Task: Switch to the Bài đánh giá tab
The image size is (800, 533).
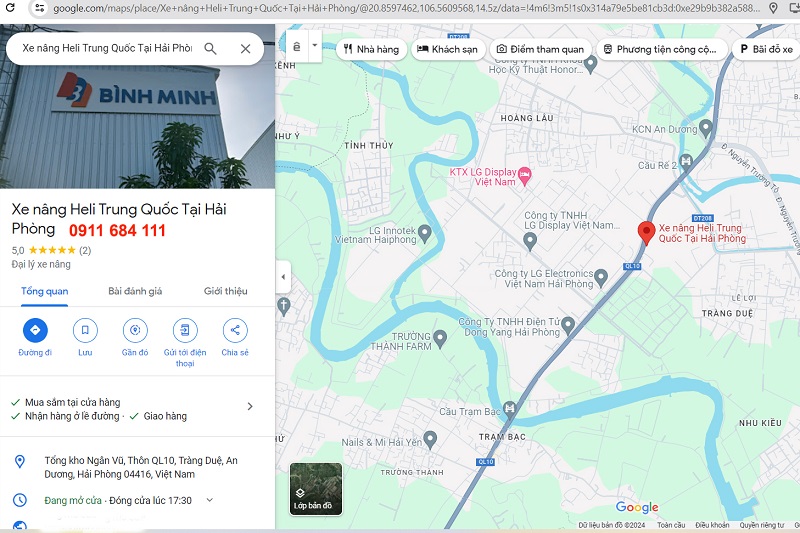Action: pyautogui.click(x=135, y=291)
